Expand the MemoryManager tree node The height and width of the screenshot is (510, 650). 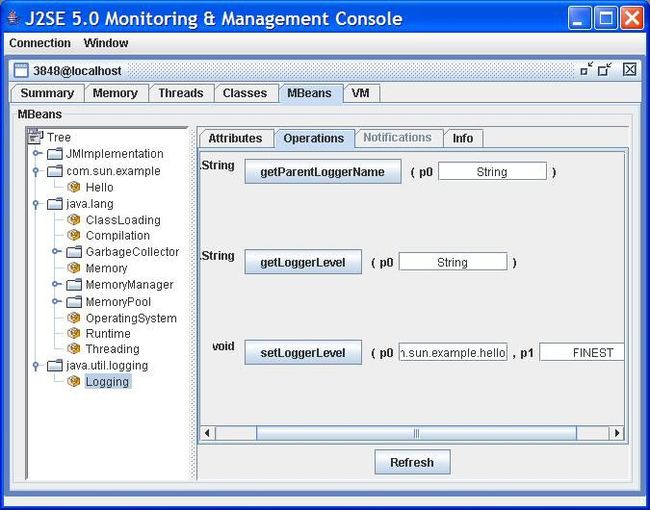(x=56, y=284)
